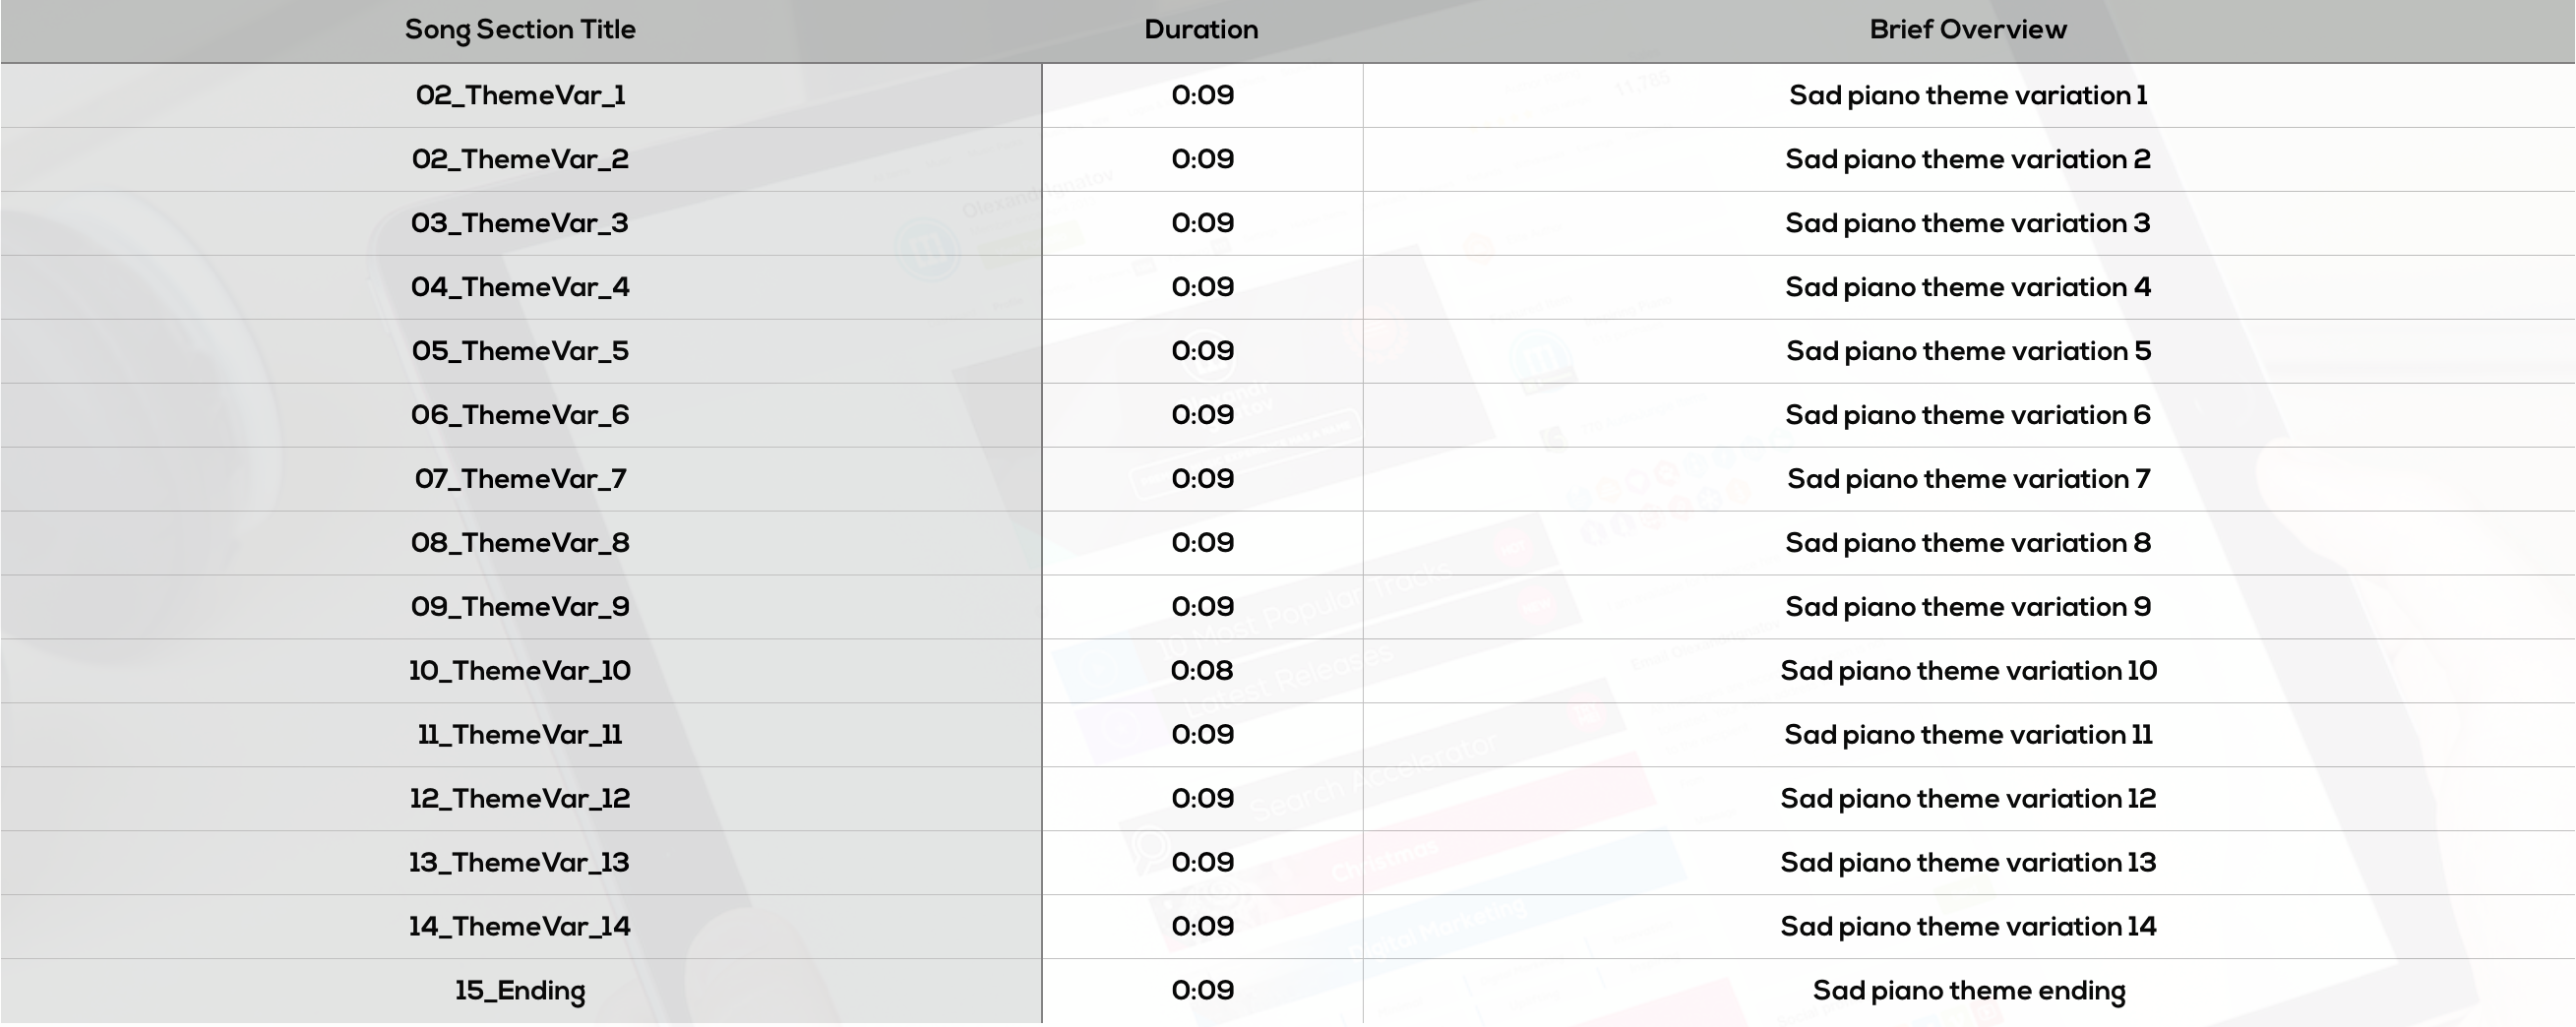Viewport: 2576px width, 1027px height.
Task: Select 'Sad piano theme variation 8' overview
Action: pos(1968,543)
